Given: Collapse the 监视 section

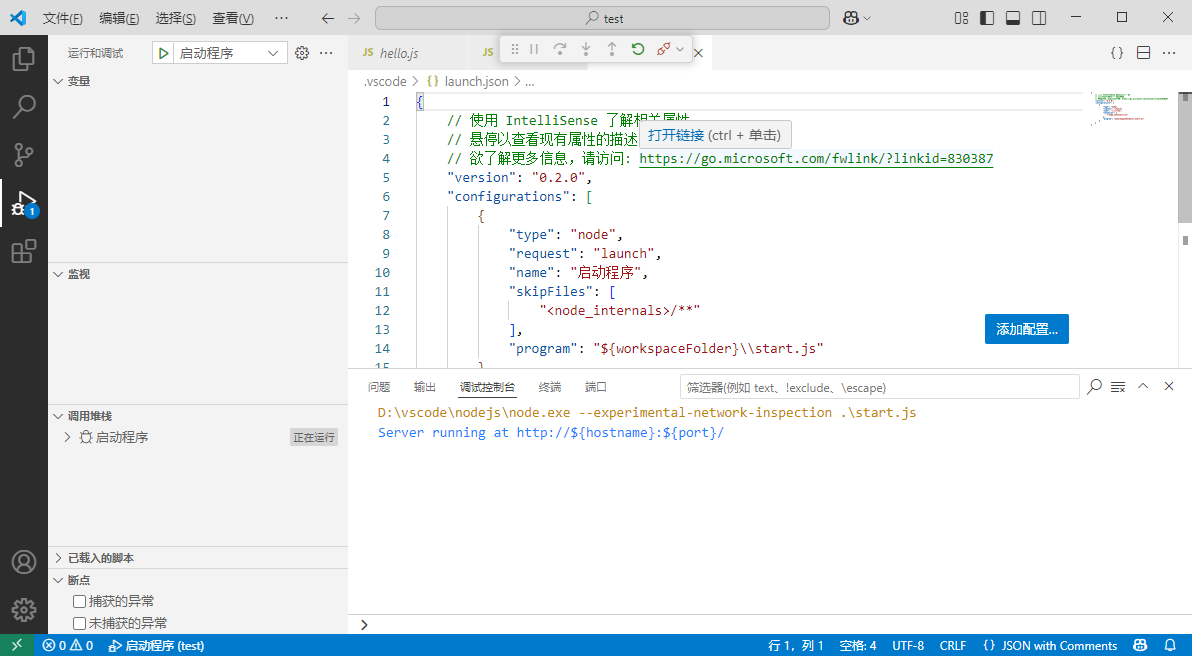Looking at the screenshot, I should [58, 274].
